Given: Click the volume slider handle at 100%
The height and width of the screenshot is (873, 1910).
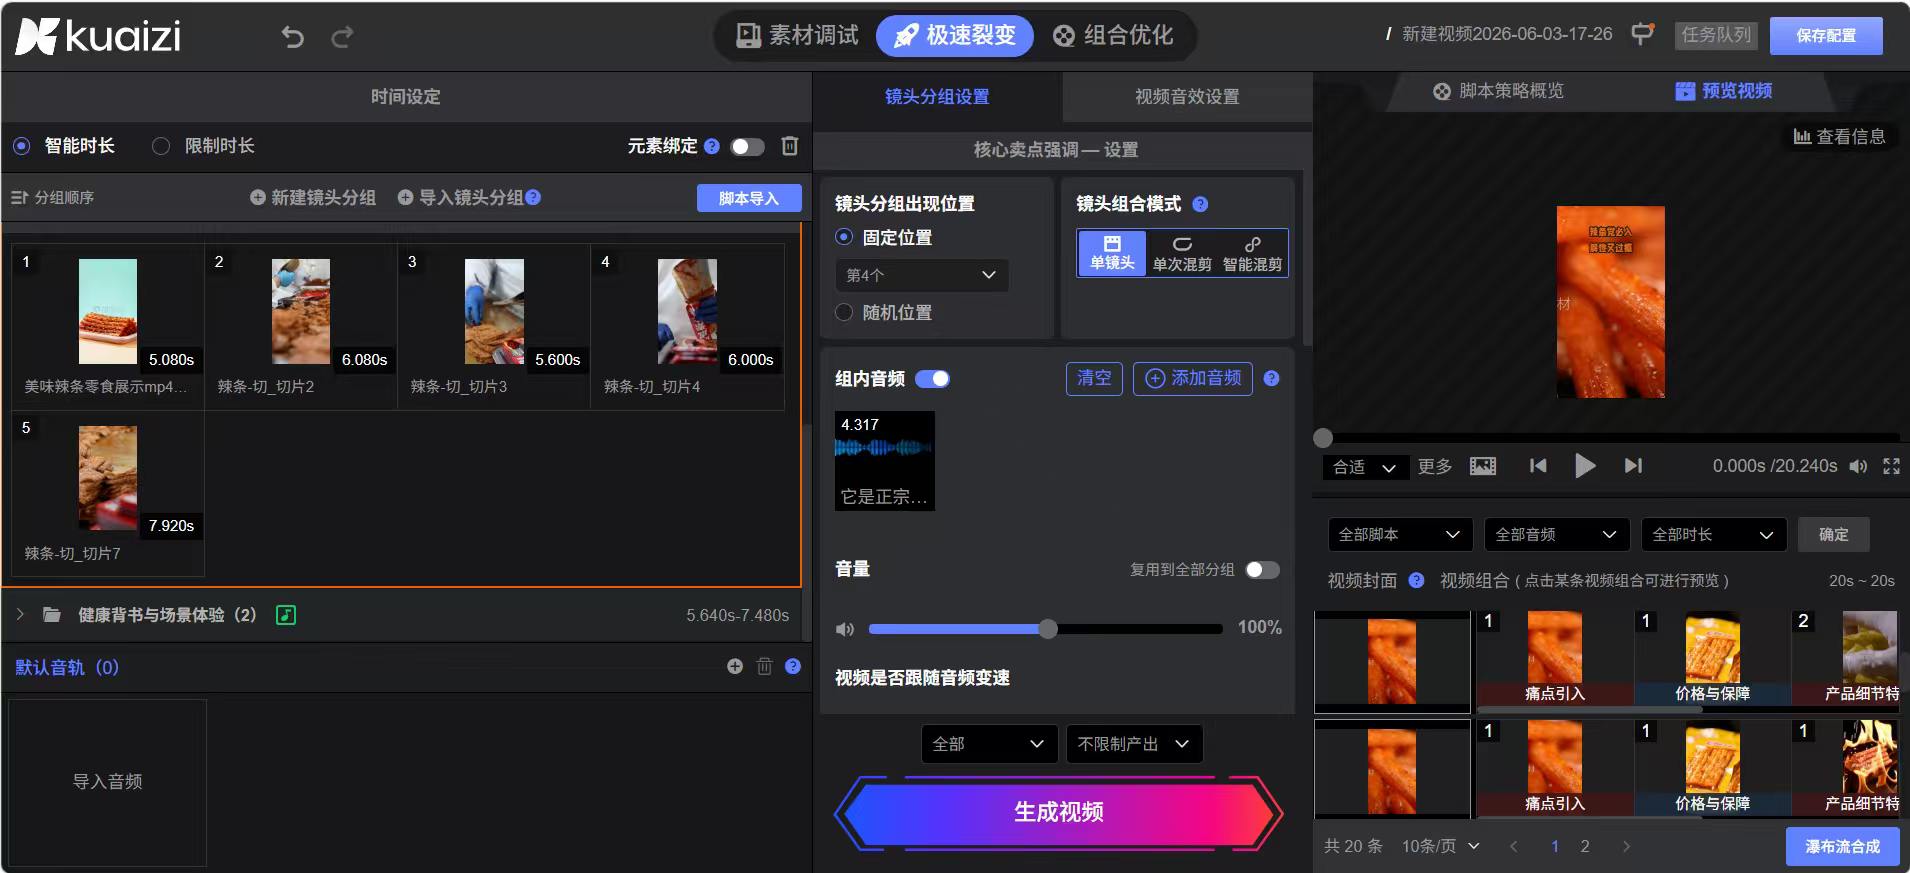Looking at the screenshot, I should [x=1048, y=629].
